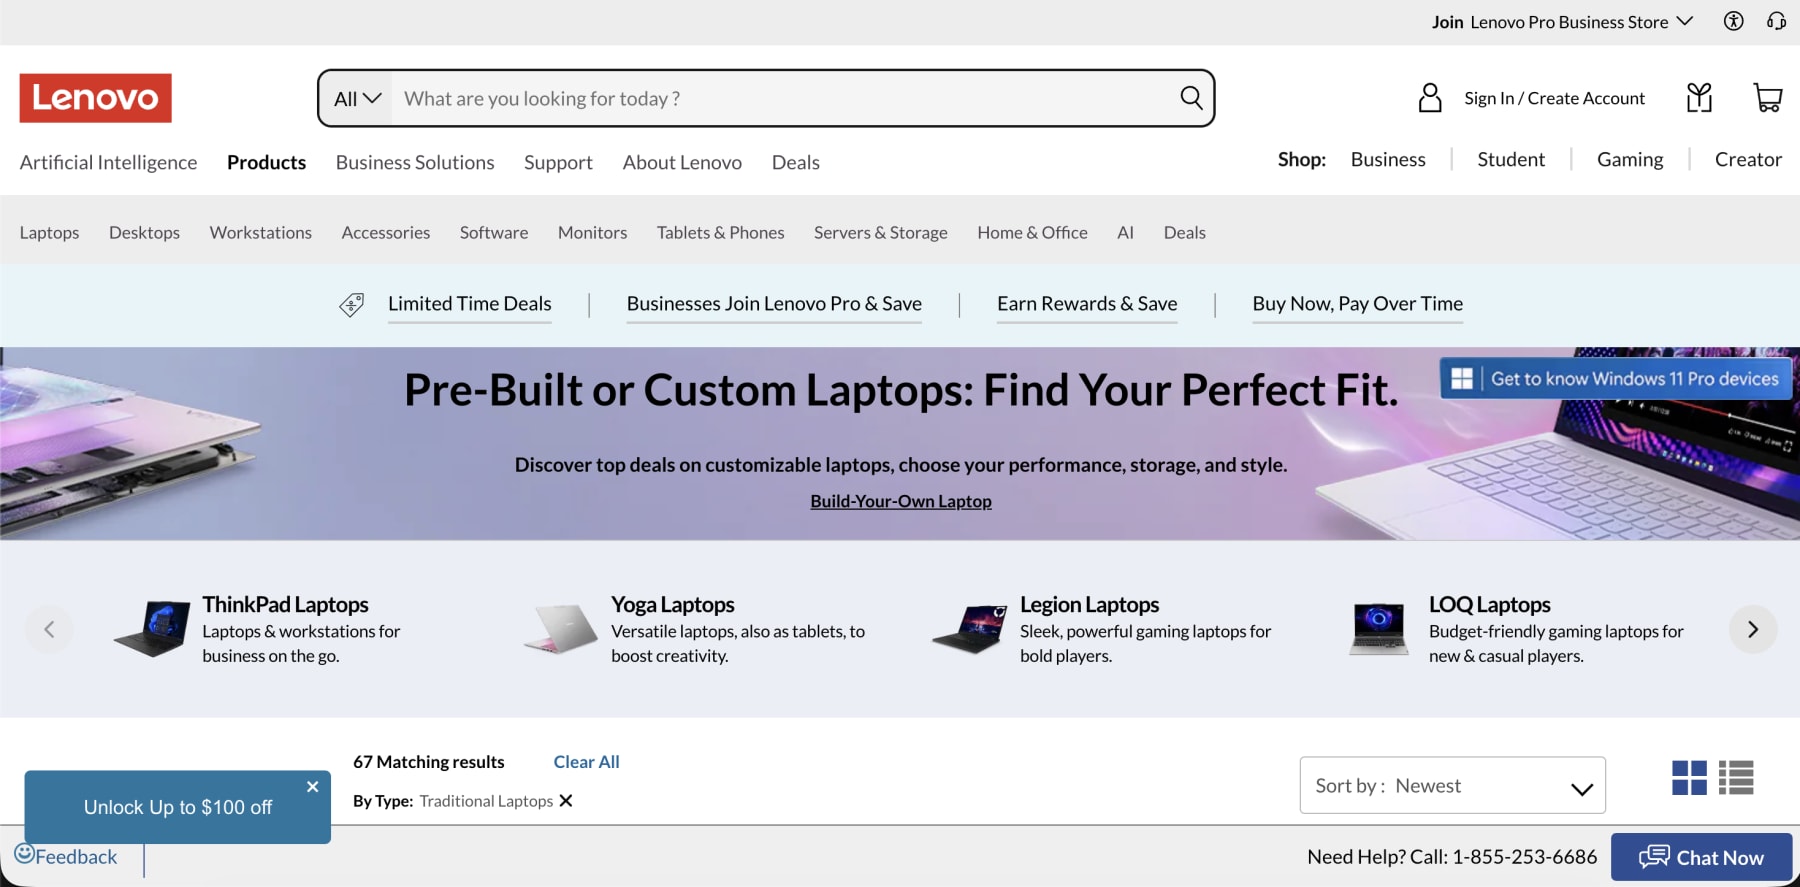Select Home & Office sub-navigation item
The width and height of the screenshot is (1800, 887).
click(1032, 232)
